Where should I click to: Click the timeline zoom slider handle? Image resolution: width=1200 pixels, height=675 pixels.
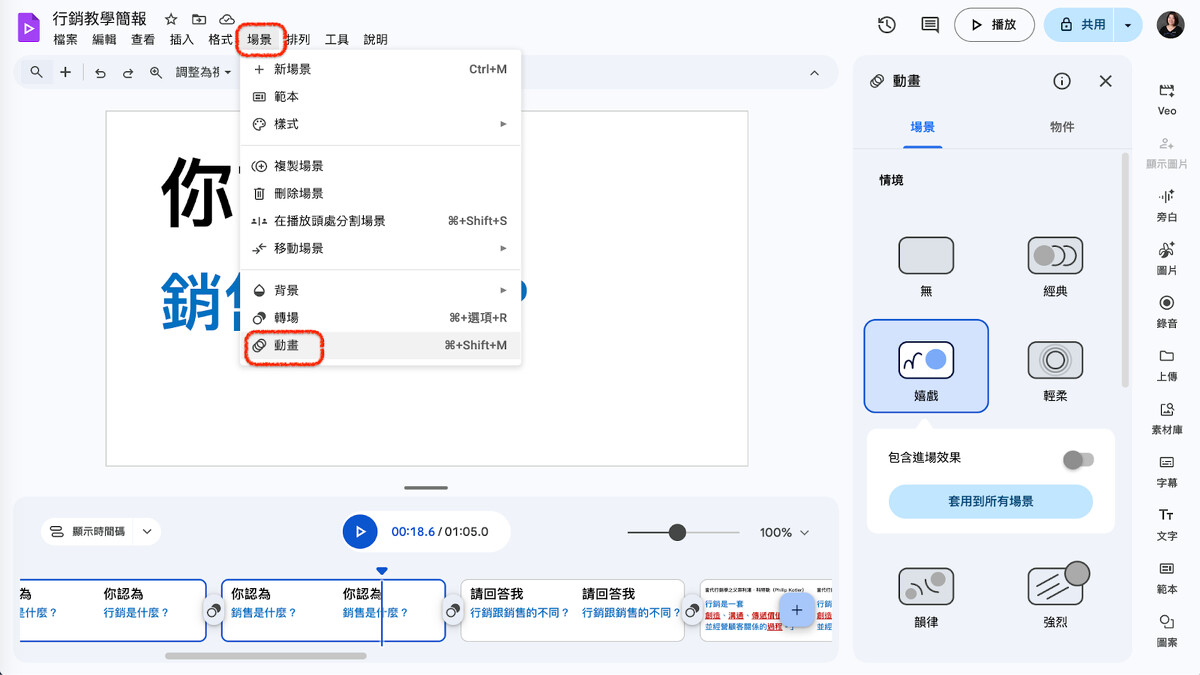pyautogui.click(x=677, y=533)
